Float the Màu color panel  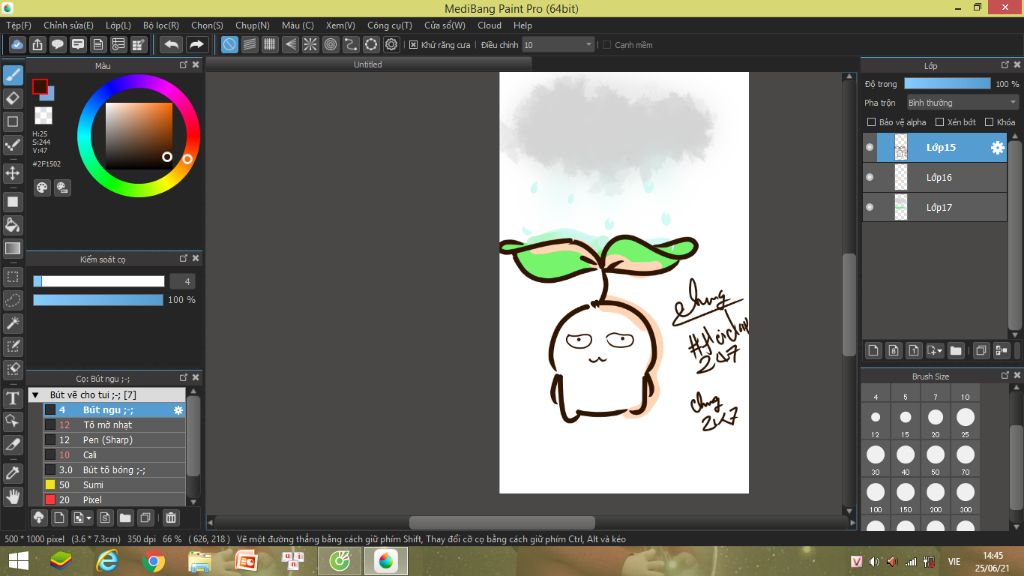click(184, 65)
